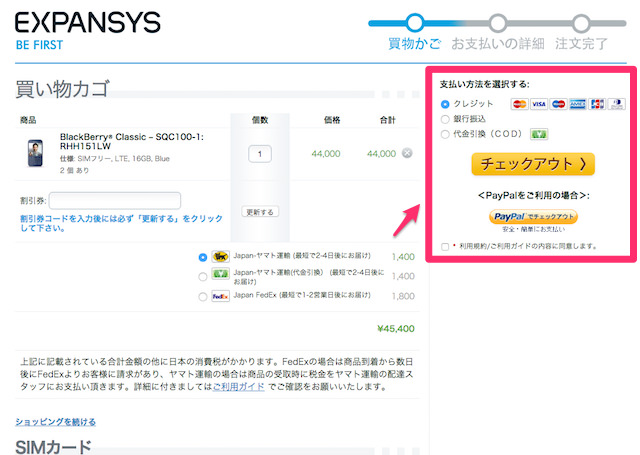The image size is (640, 455).
Task: Remove the BlackBerry Classic item with the x icon
Action: (407, 153)
